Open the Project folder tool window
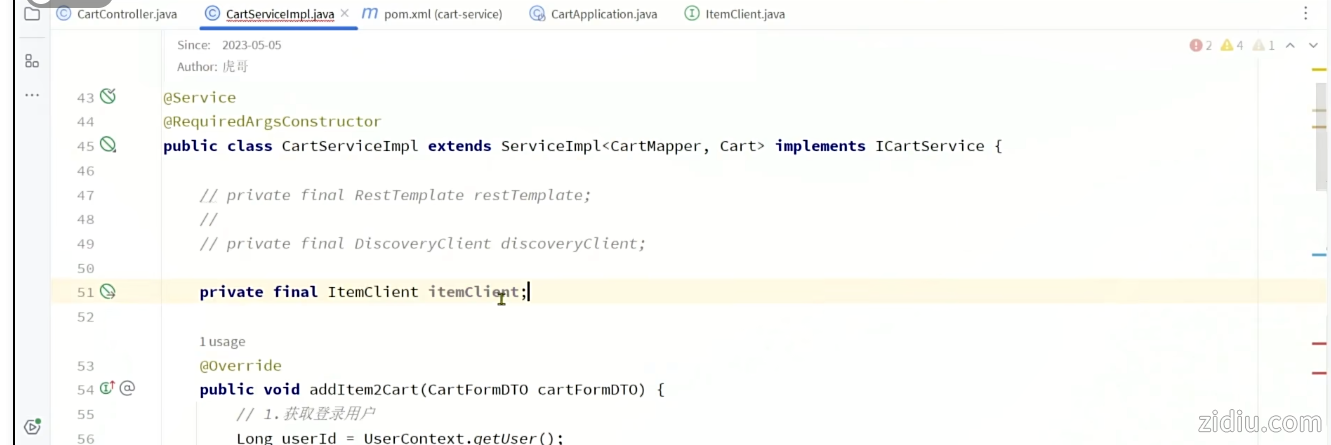This screenshot has width=1331, height=445. tap(32, 14)
